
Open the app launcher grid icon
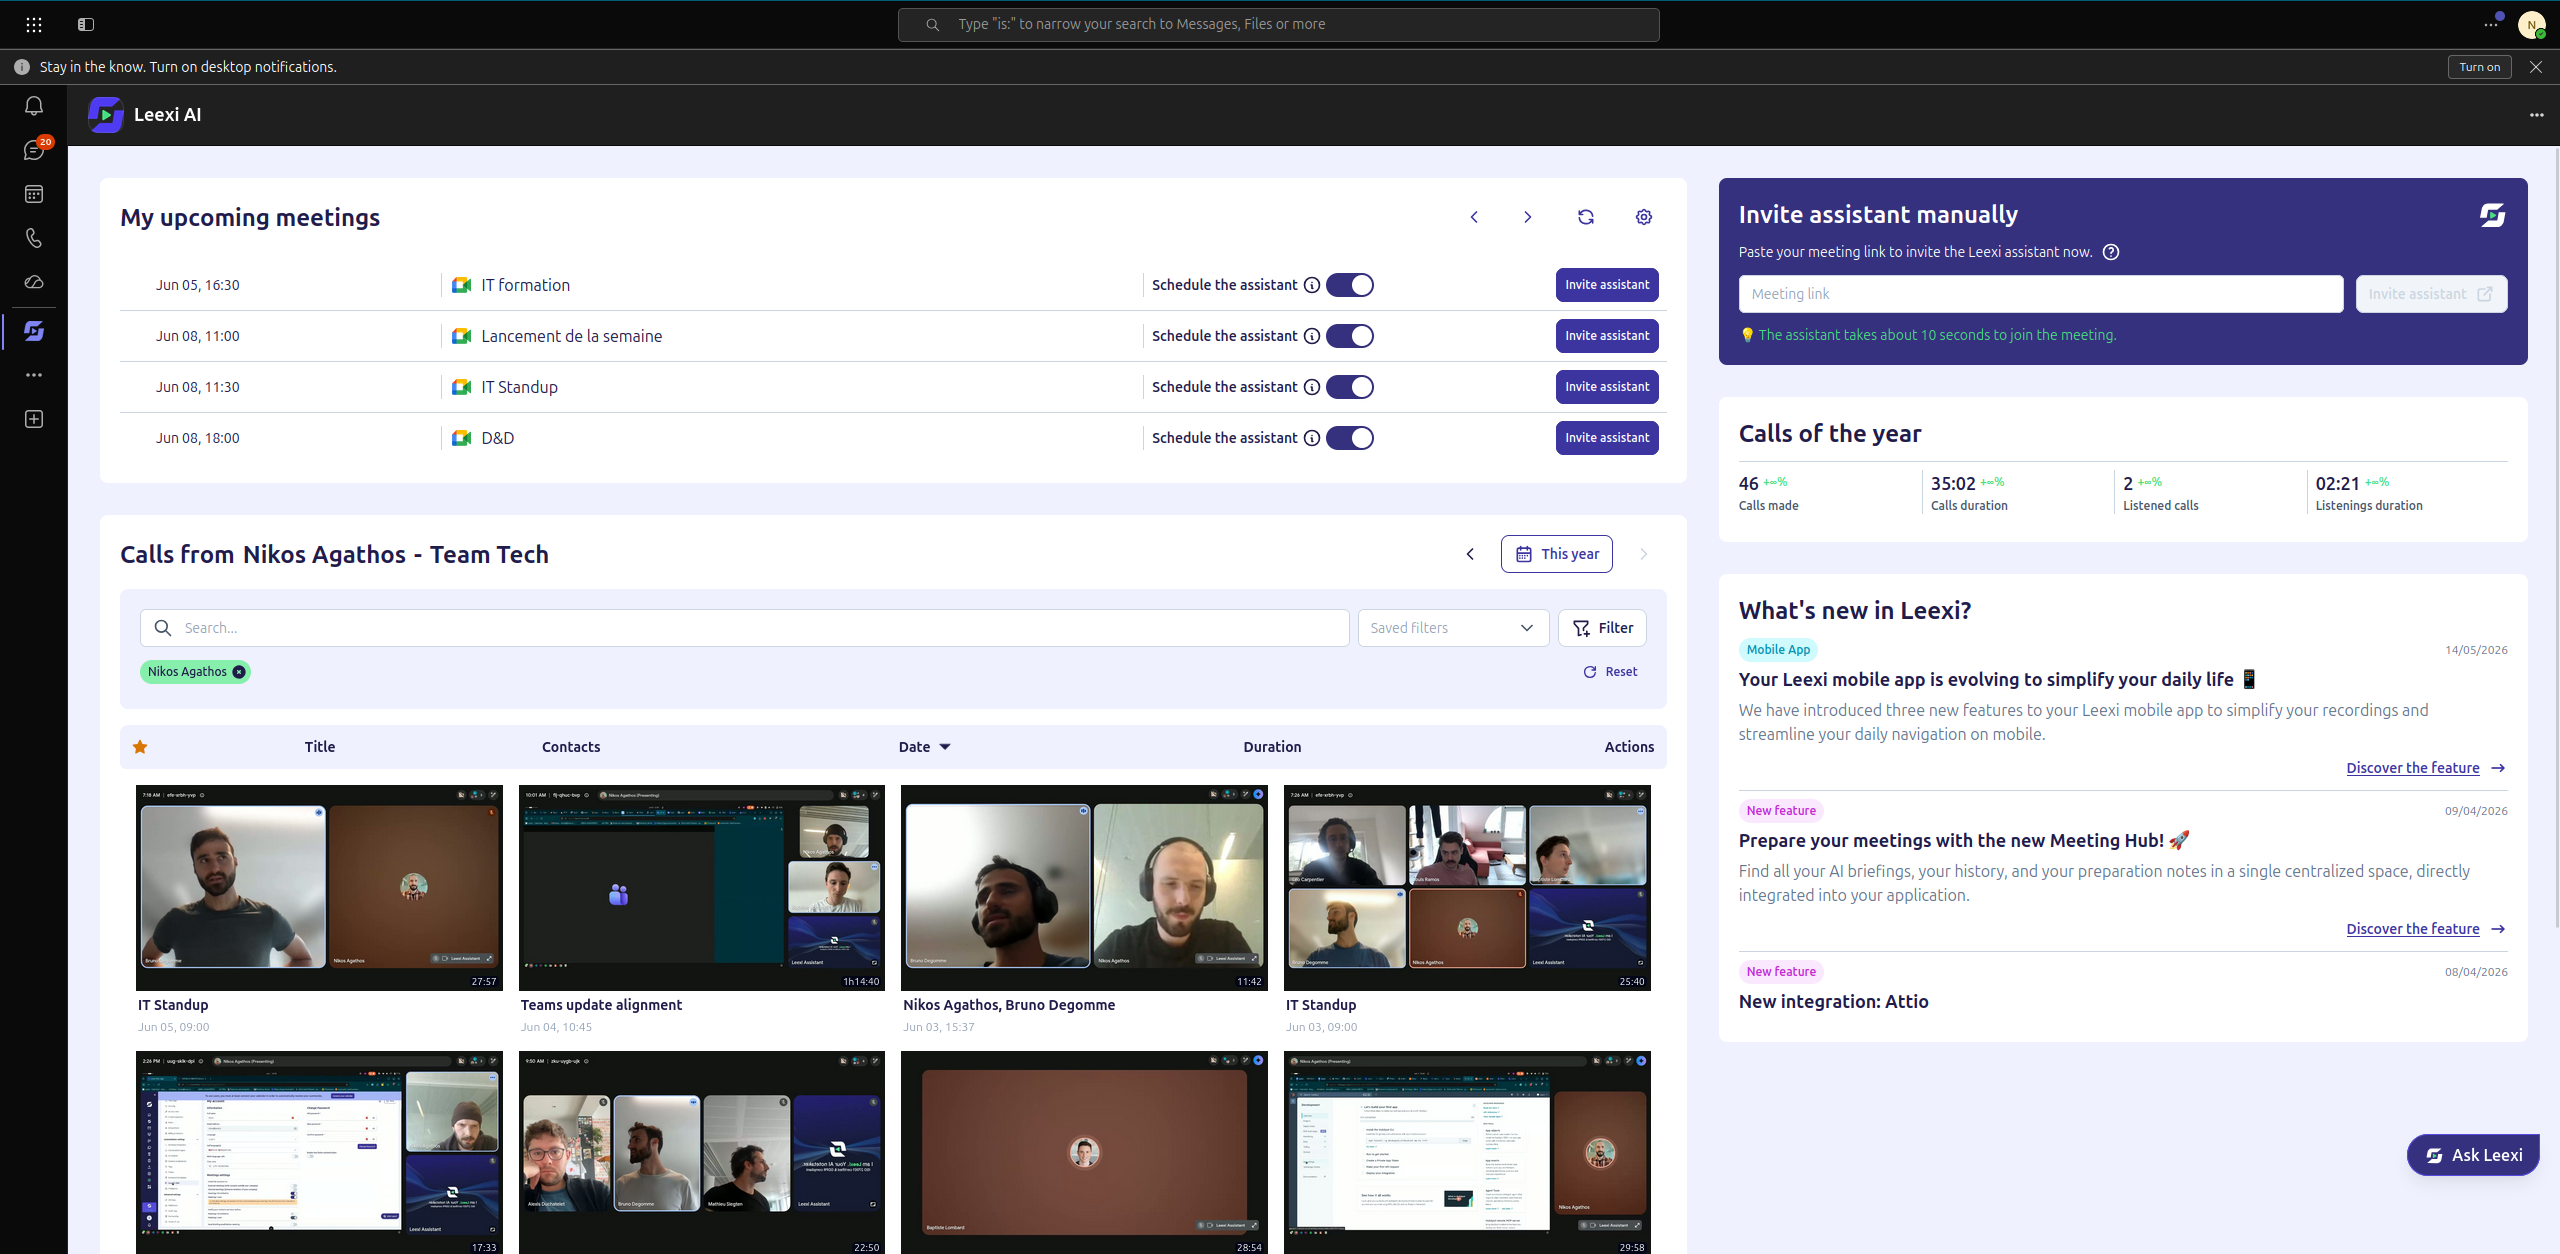34,24
